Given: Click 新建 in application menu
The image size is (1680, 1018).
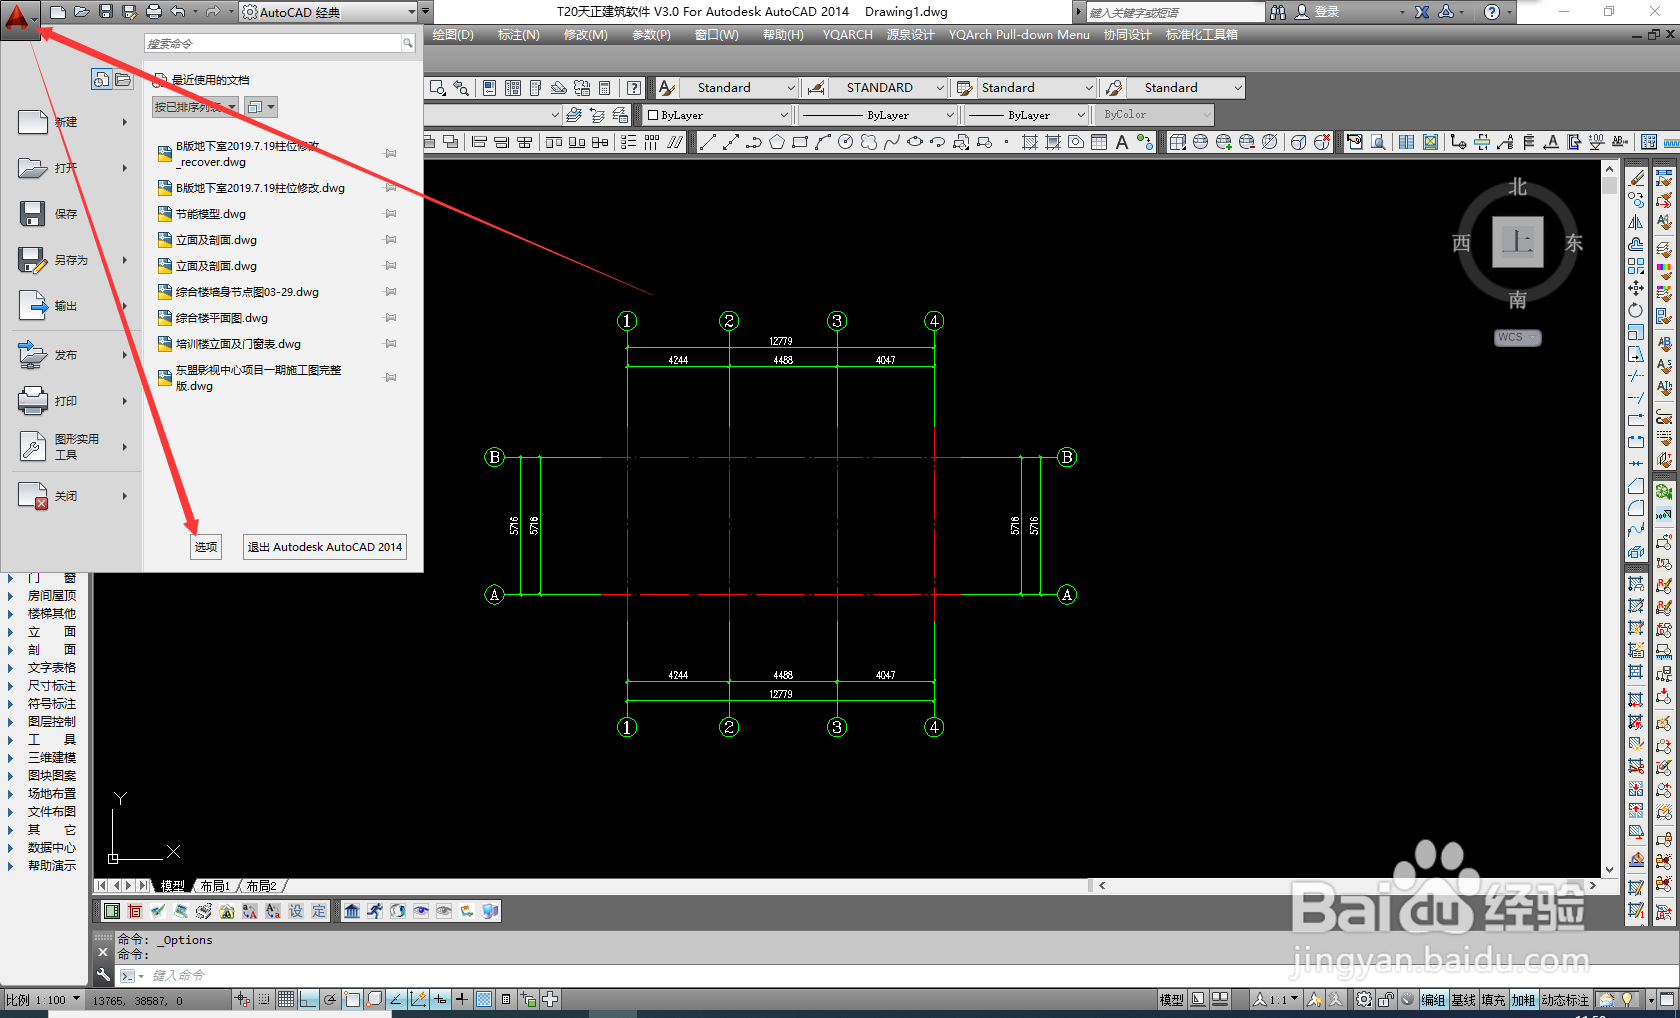Looking at the screenshot, I should point(72,122).
